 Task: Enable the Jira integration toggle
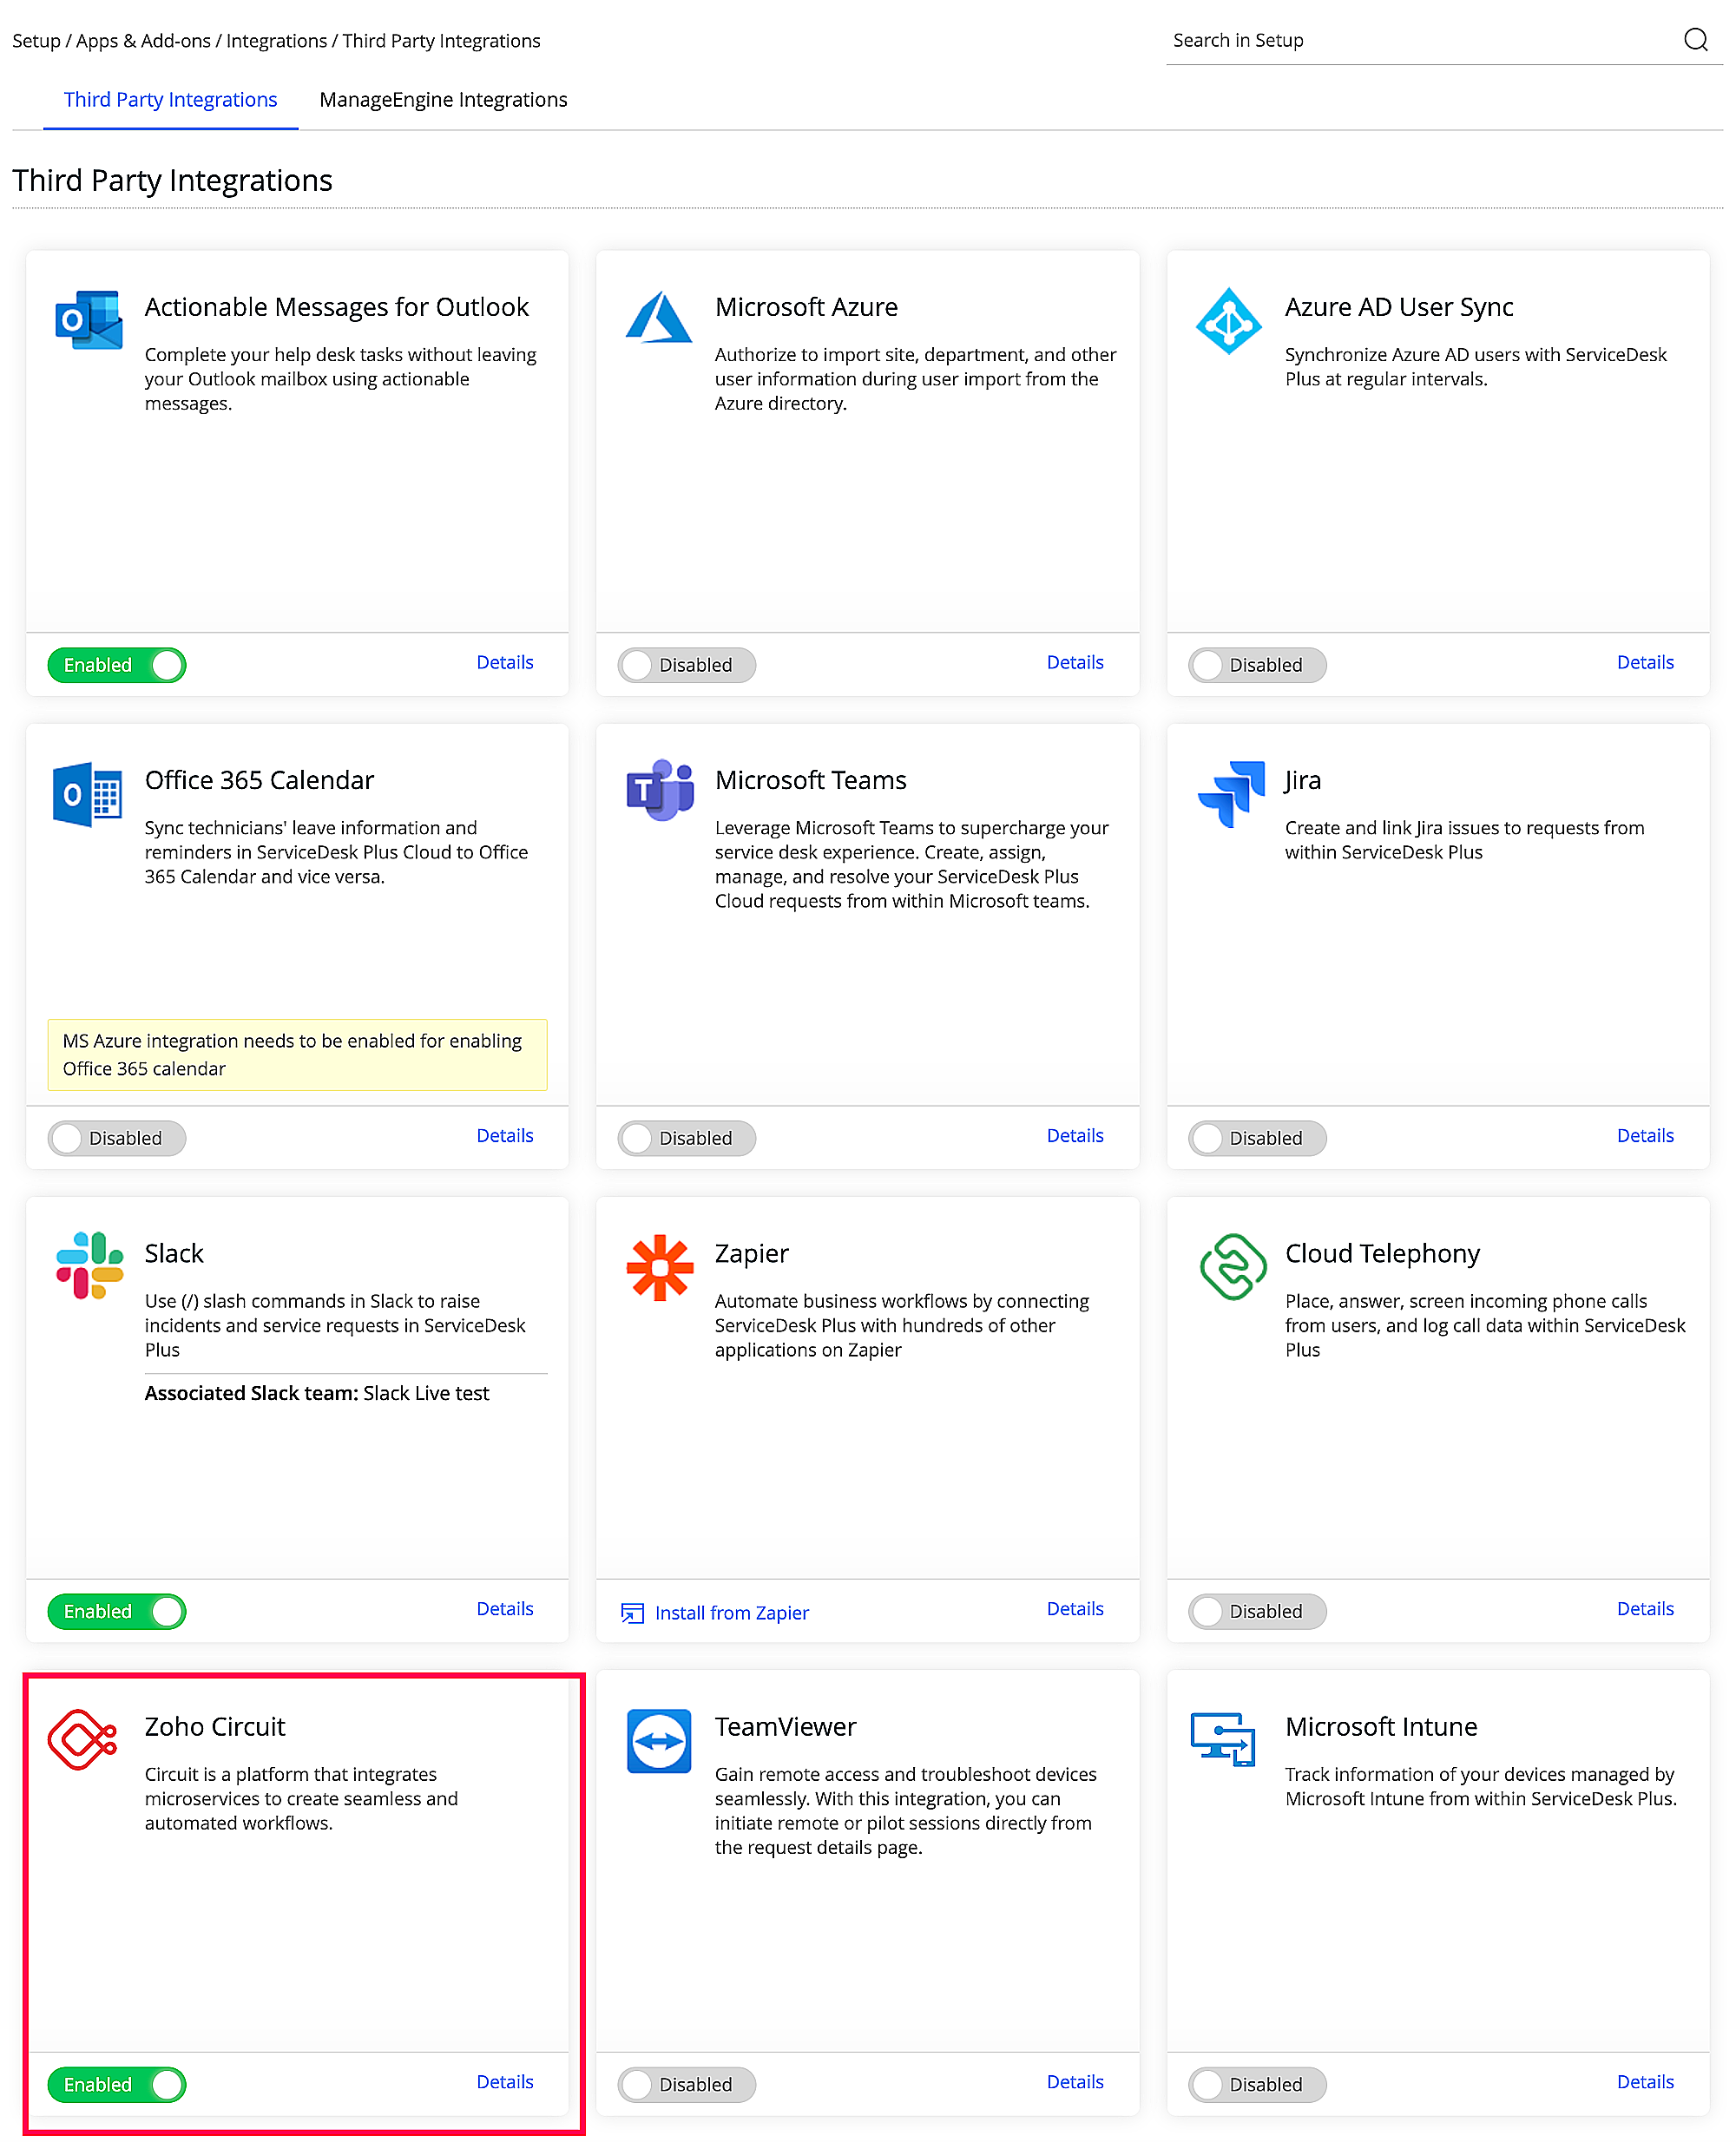pos(1257,1138)
